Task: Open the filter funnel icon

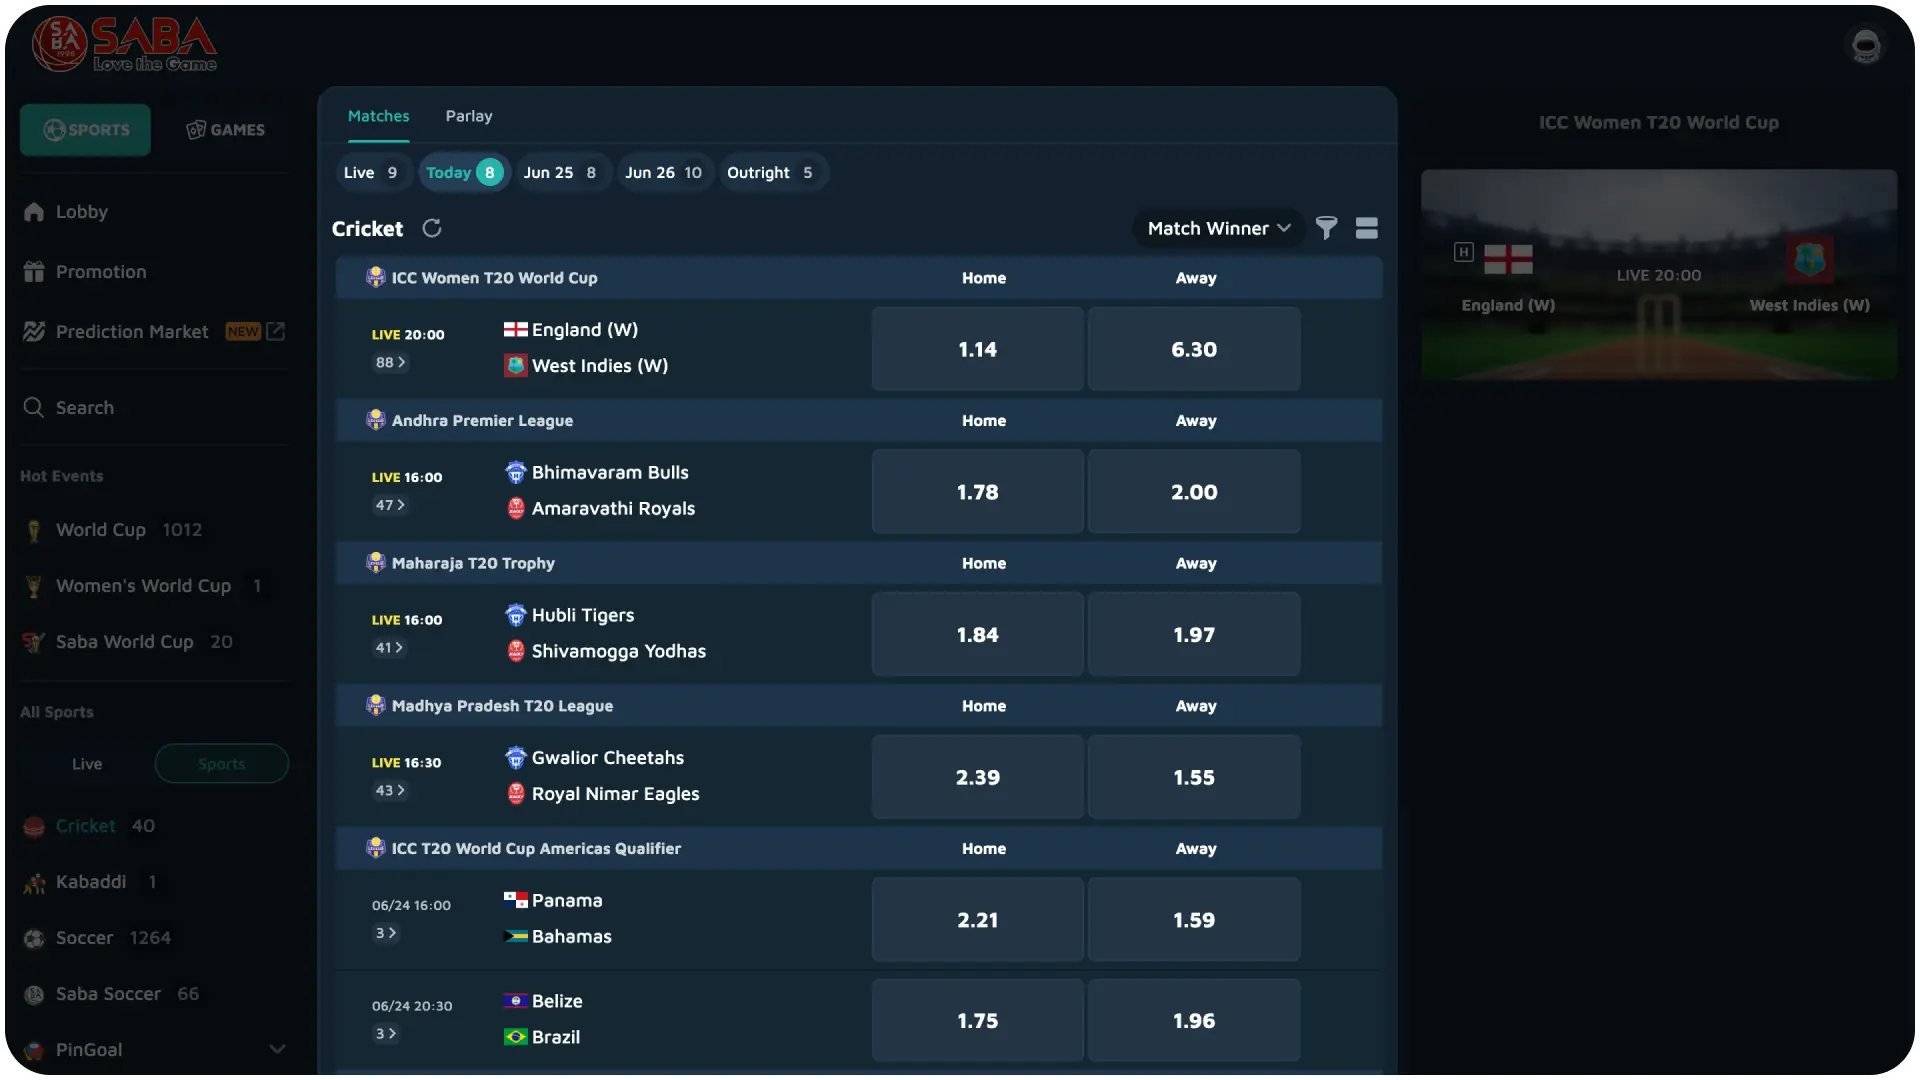Action: click(x=1326, y=228)
